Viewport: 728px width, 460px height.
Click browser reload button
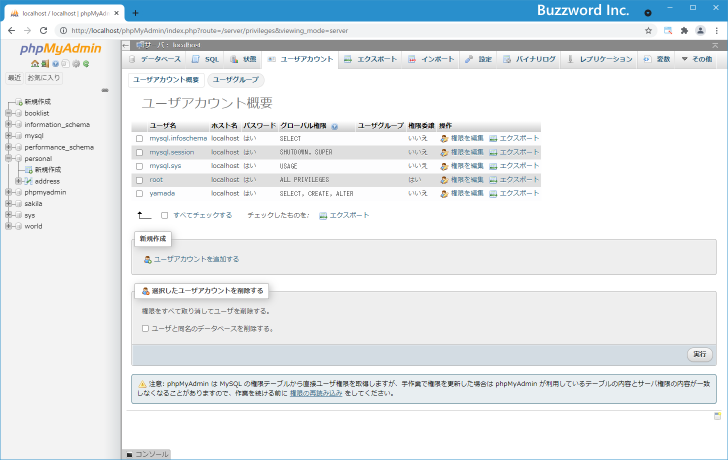(43, 31)
